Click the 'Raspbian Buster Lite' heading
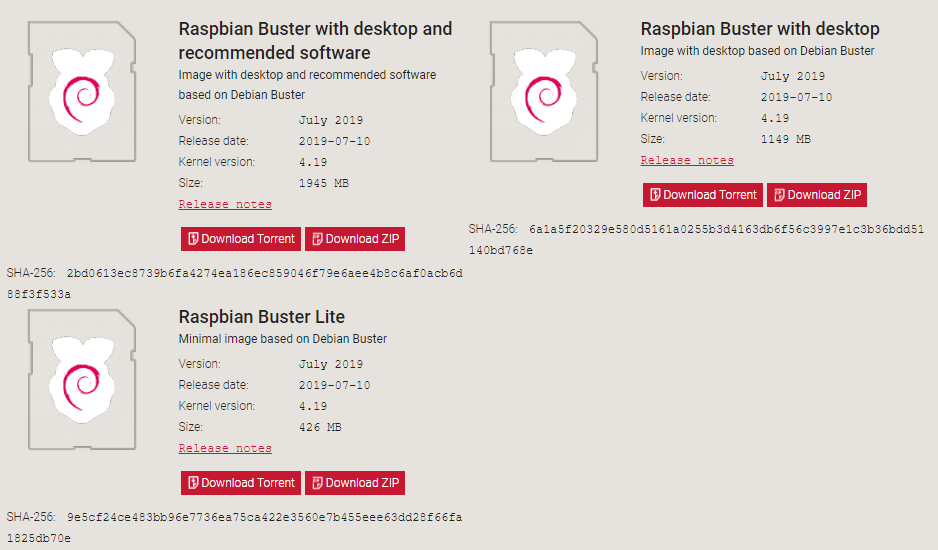938x550 pixels. click(261, 317)
